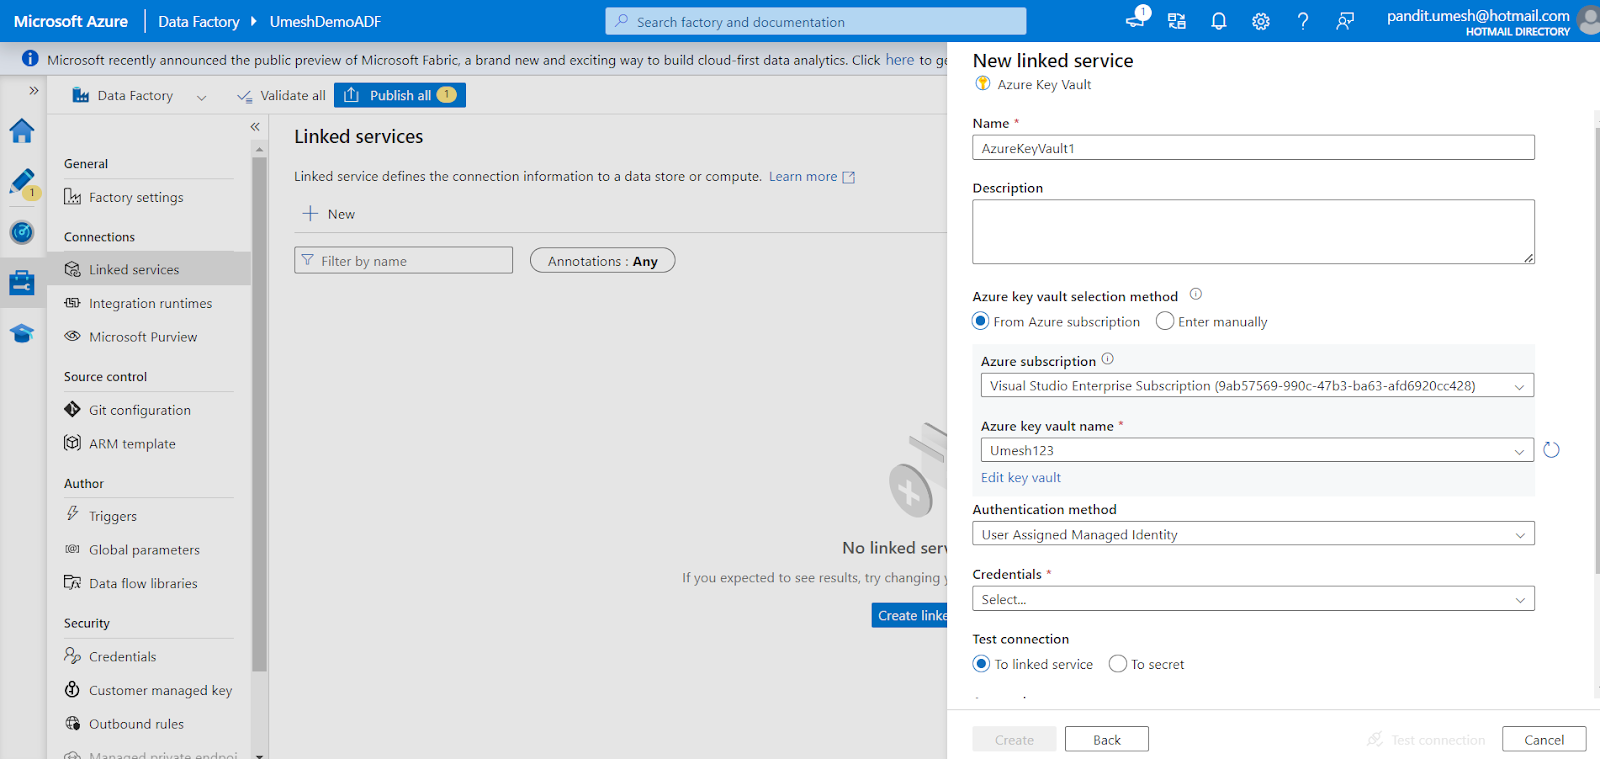Image resolution: width=1600 pixels, height=759 pixels.
Task: Open the Manage toolbox hub
Action: 22,282
